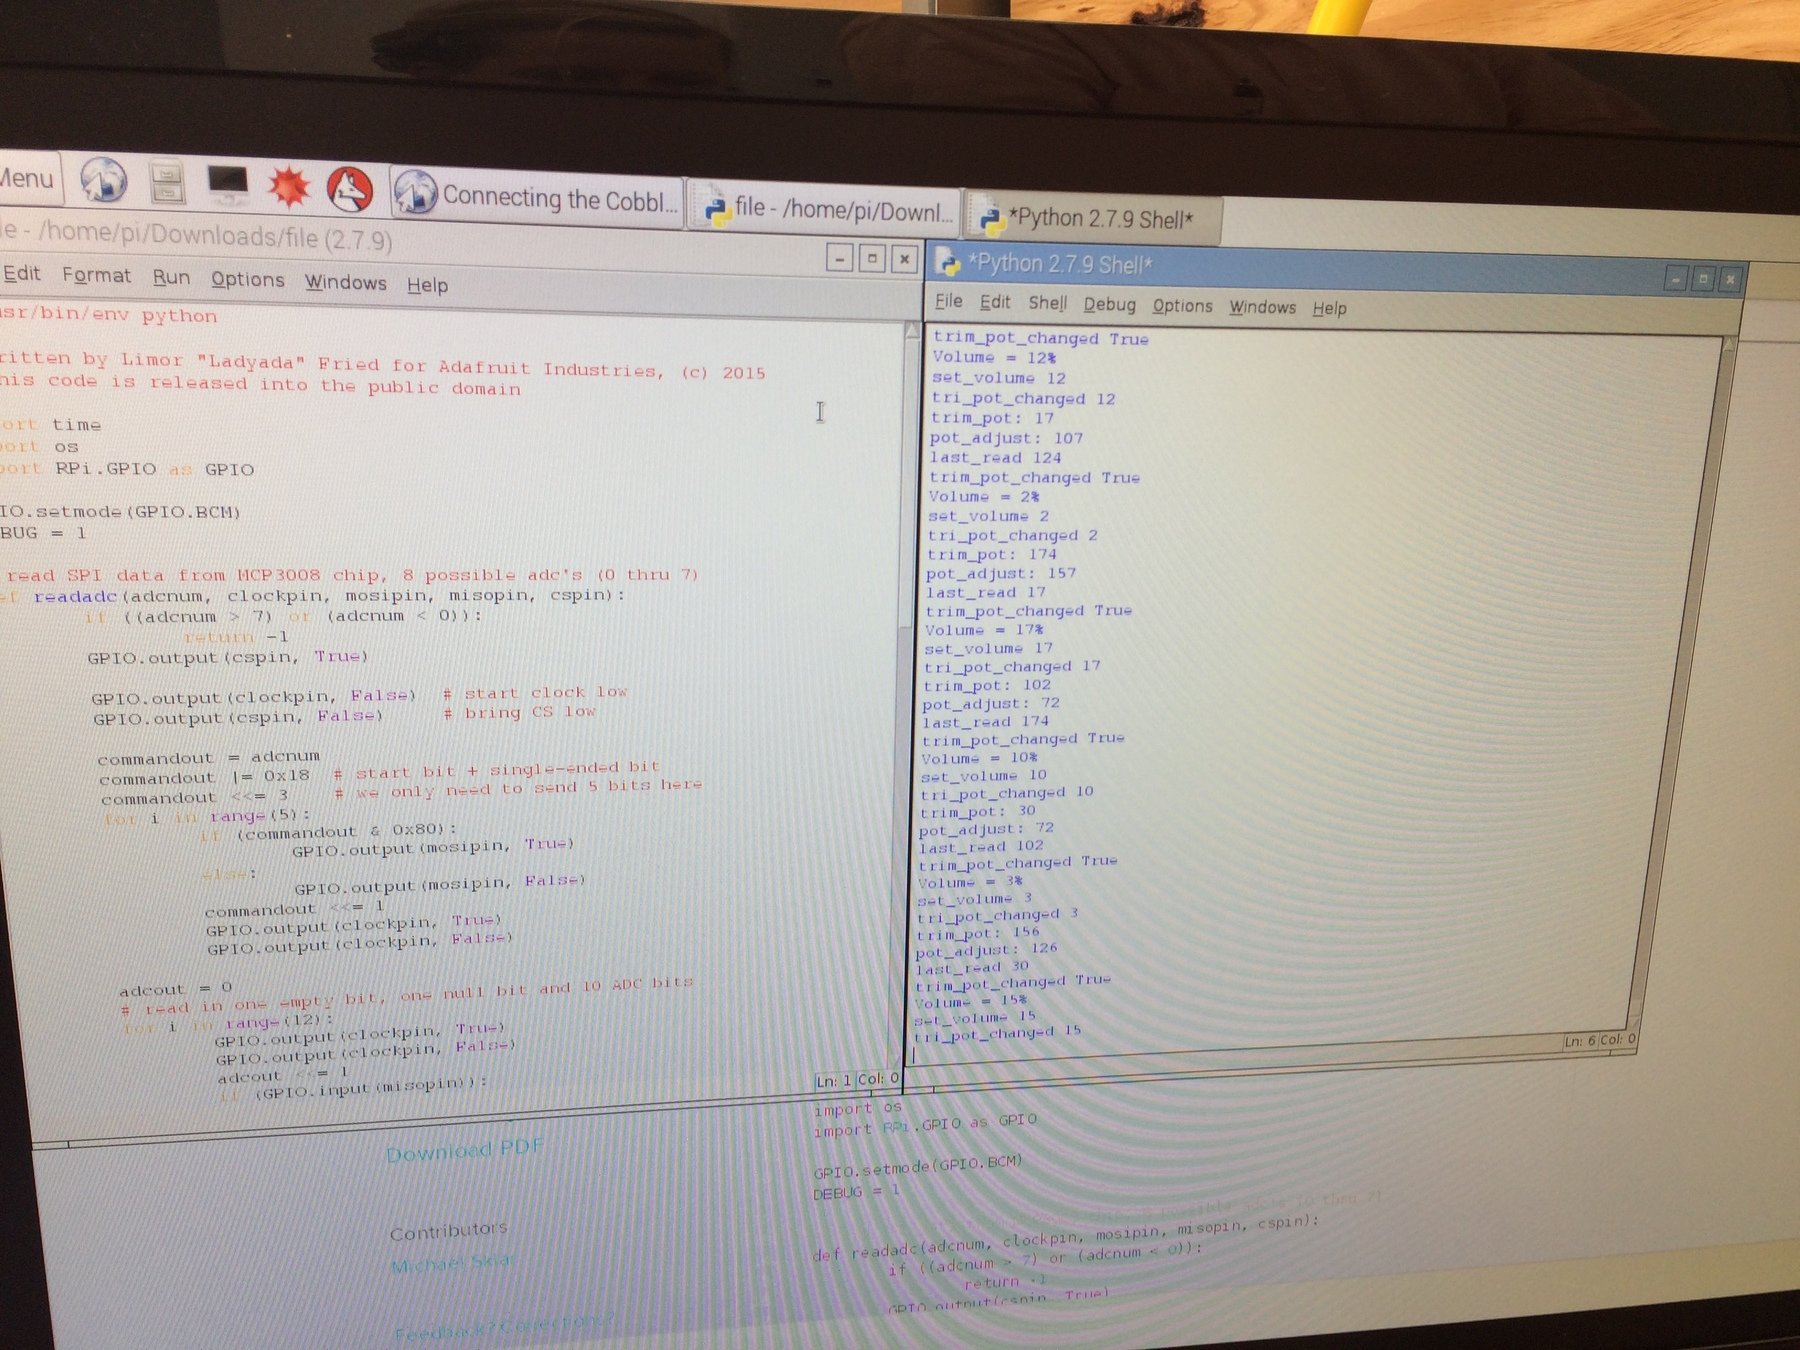
Task: Click the 'pot_adjust: 126' shell line
Action: tap(986, 949)
